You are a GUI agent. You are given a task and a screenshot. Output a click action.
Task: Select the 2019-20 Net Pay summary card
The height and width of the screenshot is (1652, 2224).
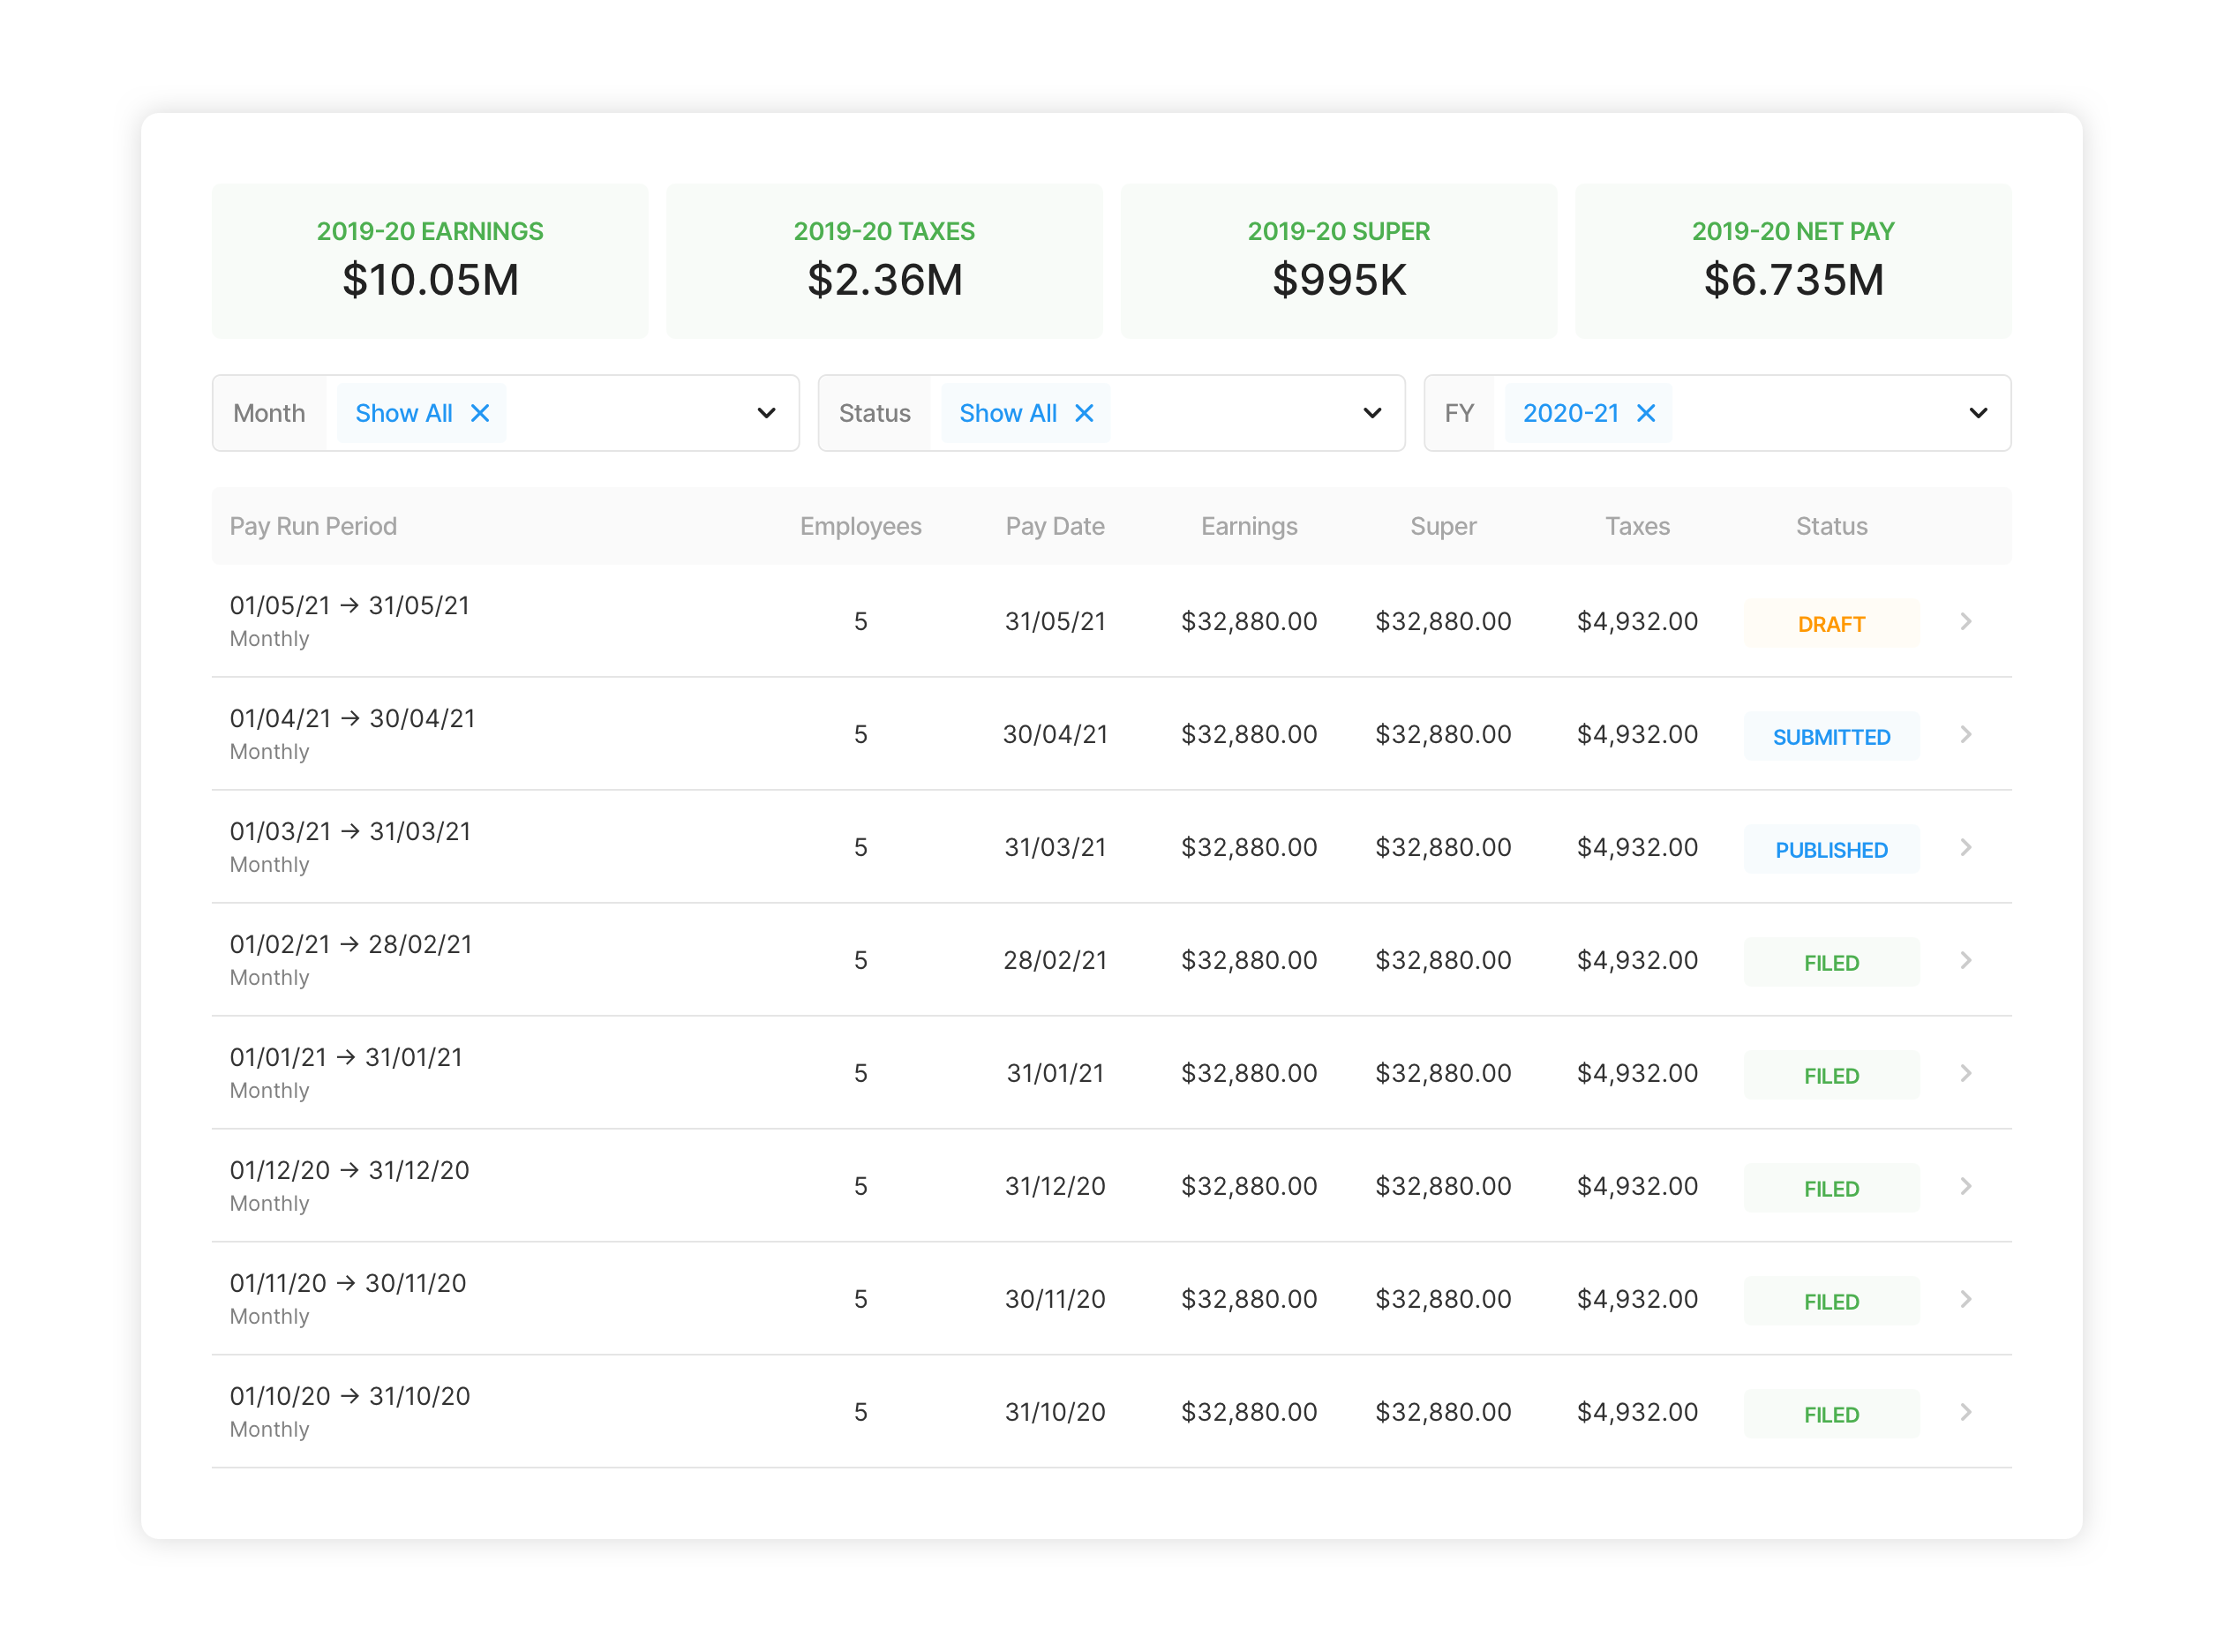[1792, 261]
